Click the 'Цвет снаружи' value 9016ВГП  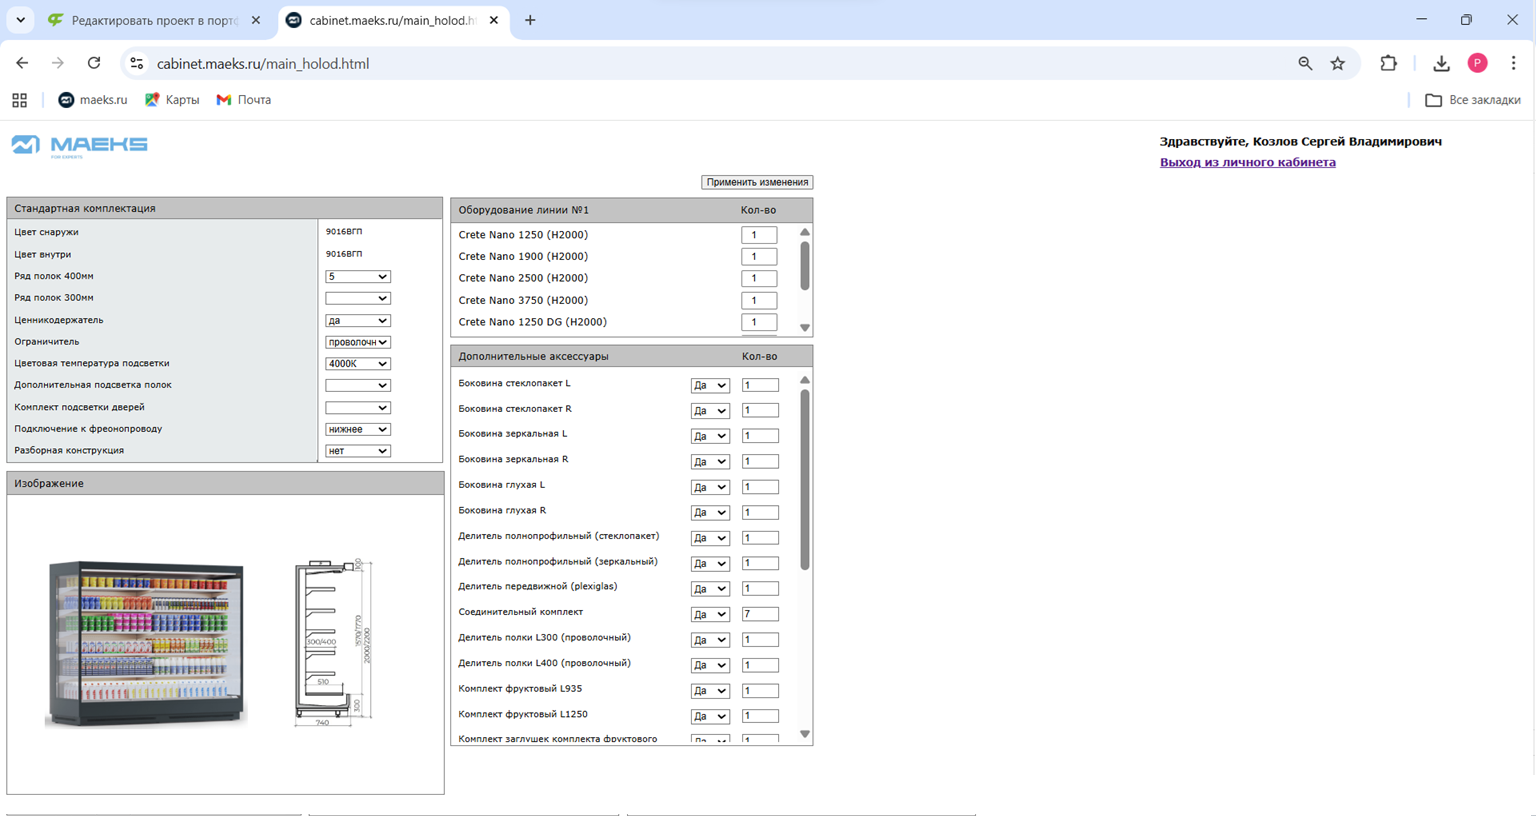(344, 232)
